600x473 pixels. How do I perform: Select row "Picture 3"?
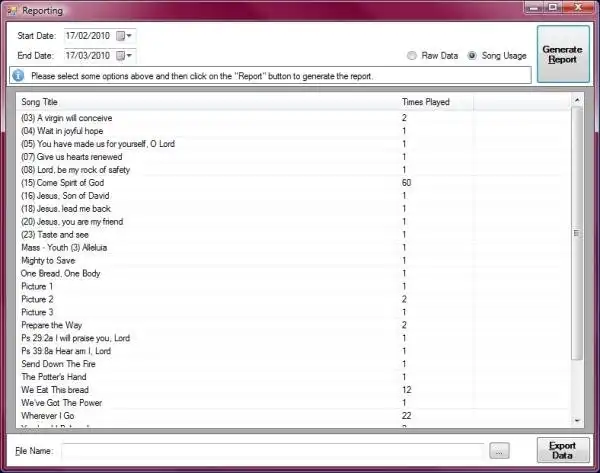pyautogui.click(x=293, y=312)
